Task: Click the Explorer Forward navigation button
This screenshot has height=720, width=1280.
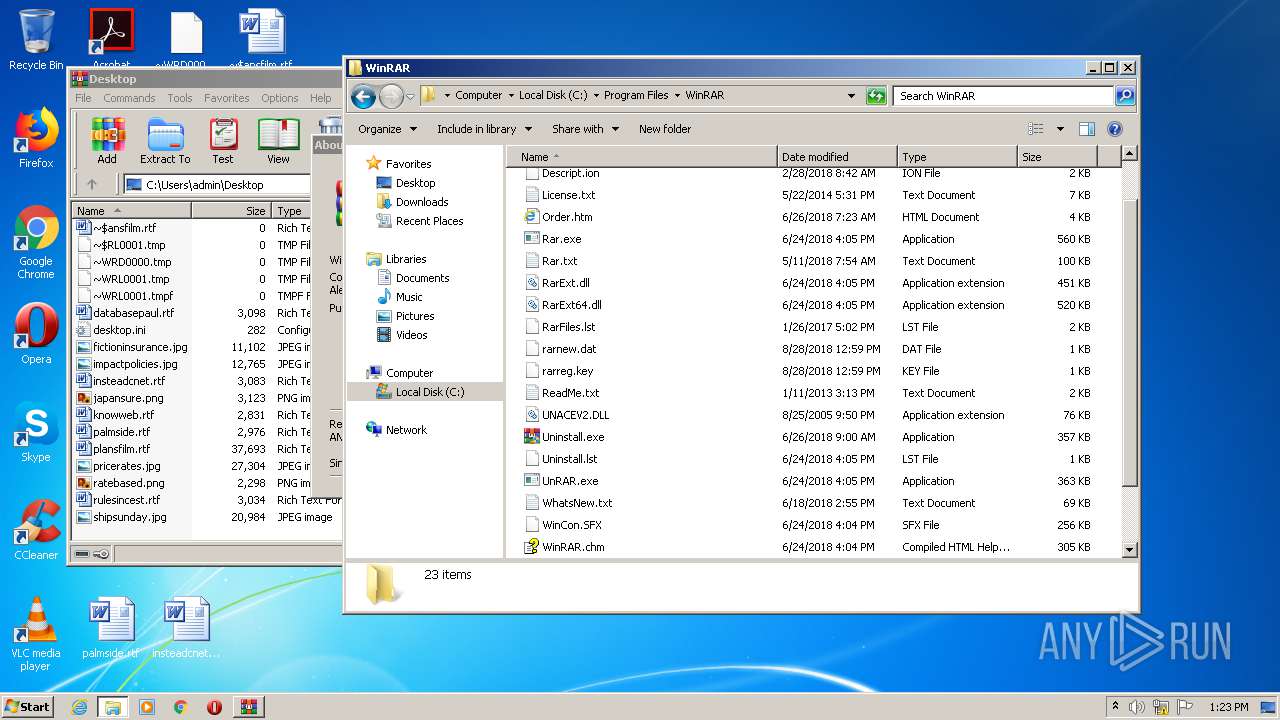Action: 391,96
